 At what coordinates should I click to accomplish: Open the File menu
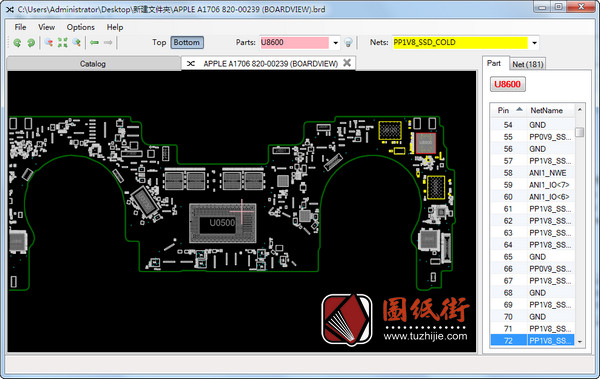(20, 27)
